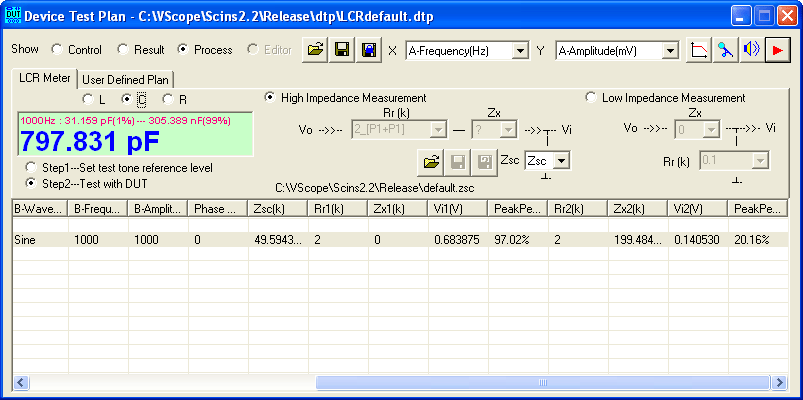Select Step1 Set test tone reference level
Viewport: 803px width, 400px height.
pyautogui.click(x=33, y=167)
